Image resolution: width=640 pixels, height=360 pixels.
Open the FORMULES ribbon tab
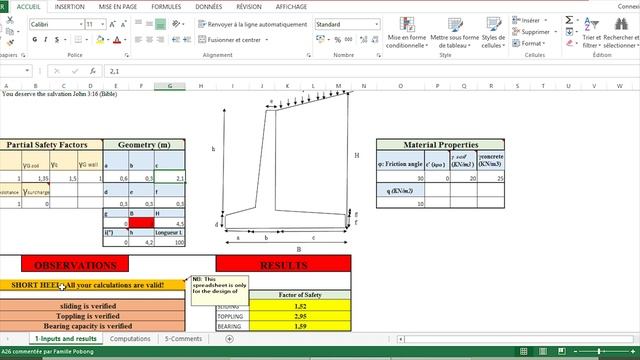click(166, 7)
